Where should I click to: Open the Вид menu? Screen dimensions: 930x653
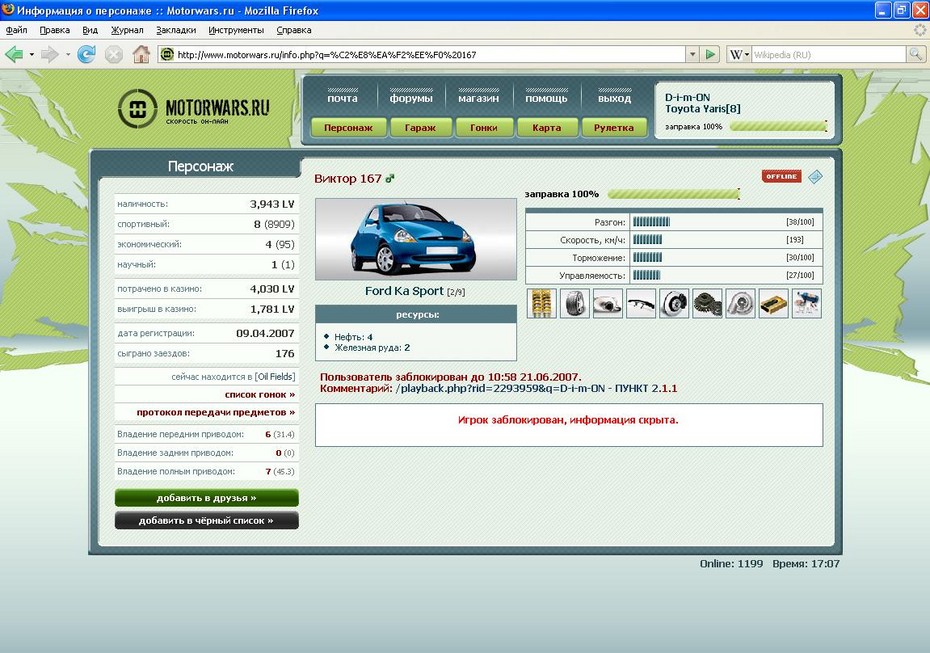[x=90, y=30]
